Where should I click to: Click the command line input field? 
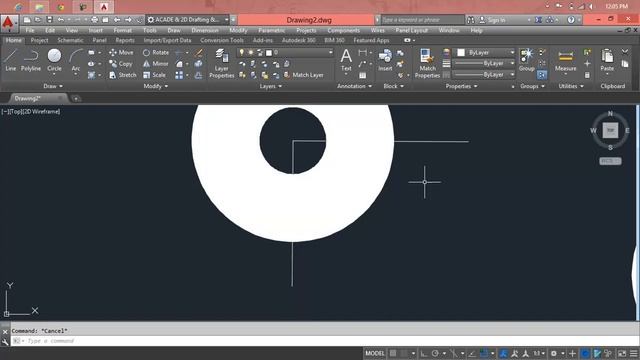click(325, 340)
